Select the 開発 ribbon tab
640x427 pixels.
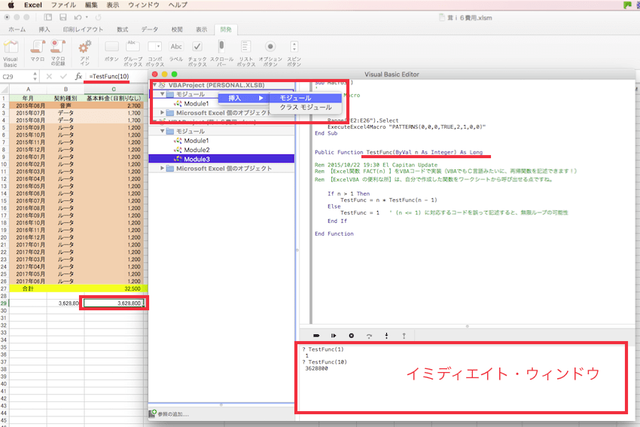pos(226,29)
